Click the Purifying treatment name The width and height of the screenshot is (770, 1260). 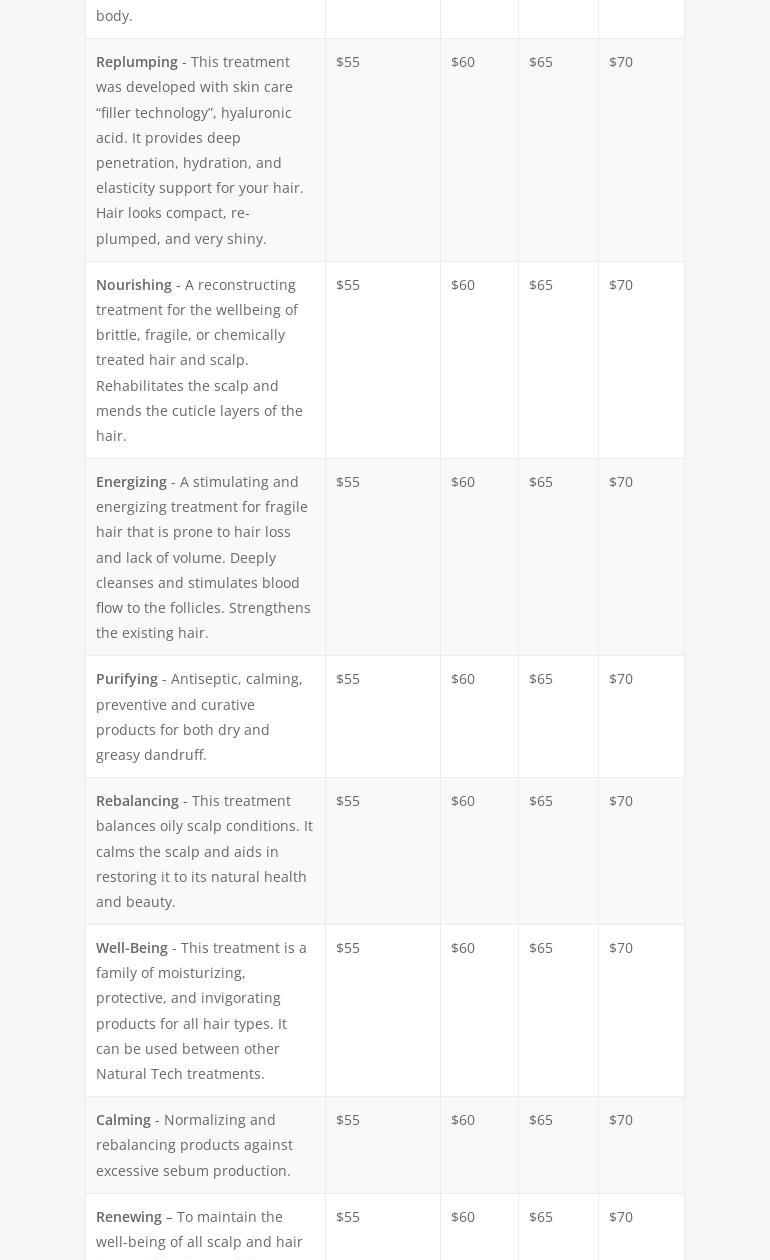pyautogui.click(x=127, y=679)
